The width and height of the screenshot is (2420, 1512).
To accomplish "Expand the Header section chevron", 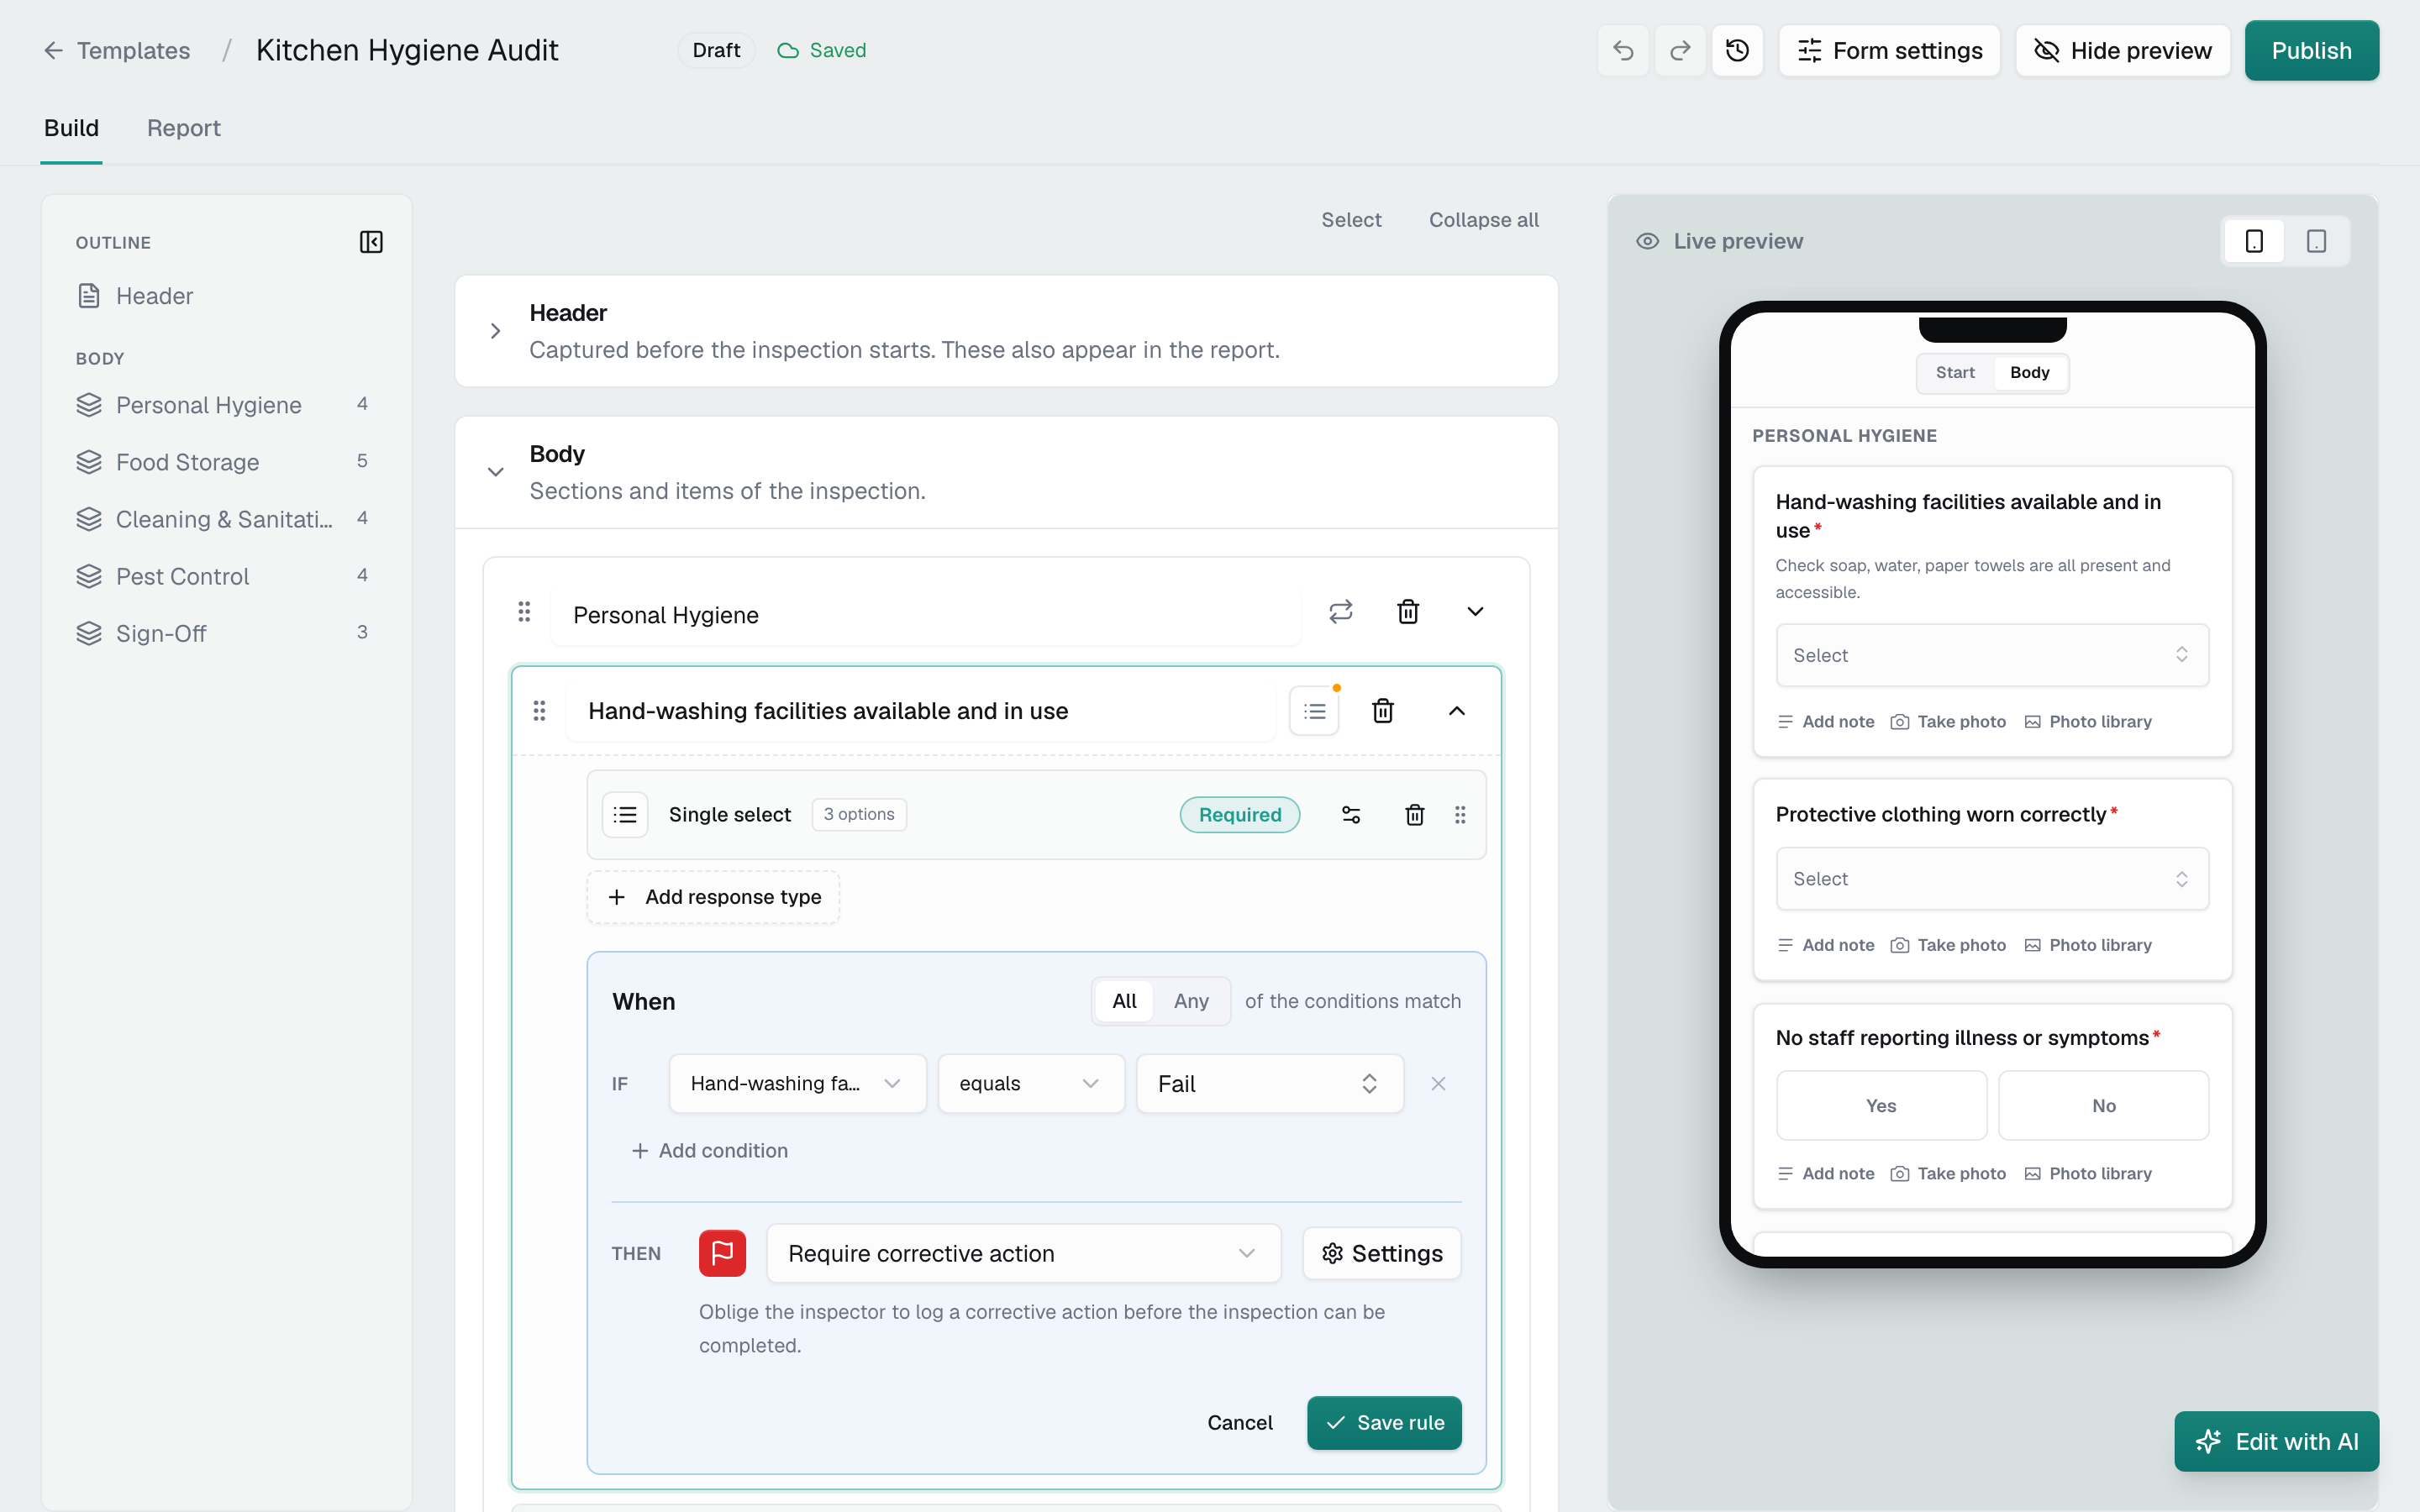I will point(495,331).
